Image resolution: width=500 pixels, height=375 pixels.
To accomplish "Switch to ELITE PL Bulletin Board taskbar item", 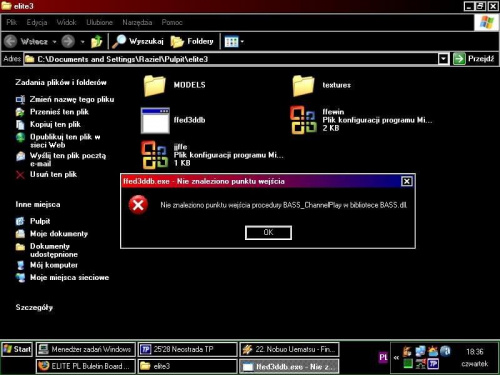I will [x=86, y=366].
